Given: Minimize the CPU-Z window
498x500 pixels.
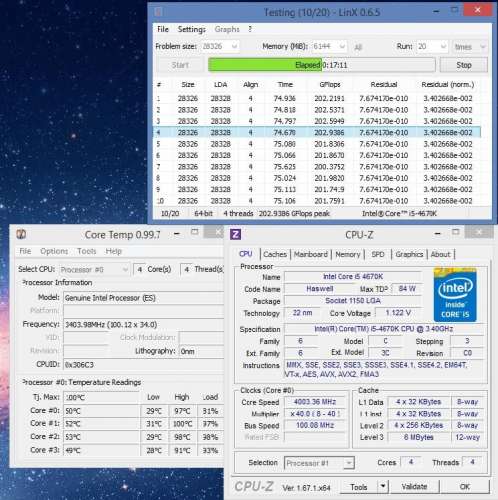Looking at the screenshot, I should point(437,234).
